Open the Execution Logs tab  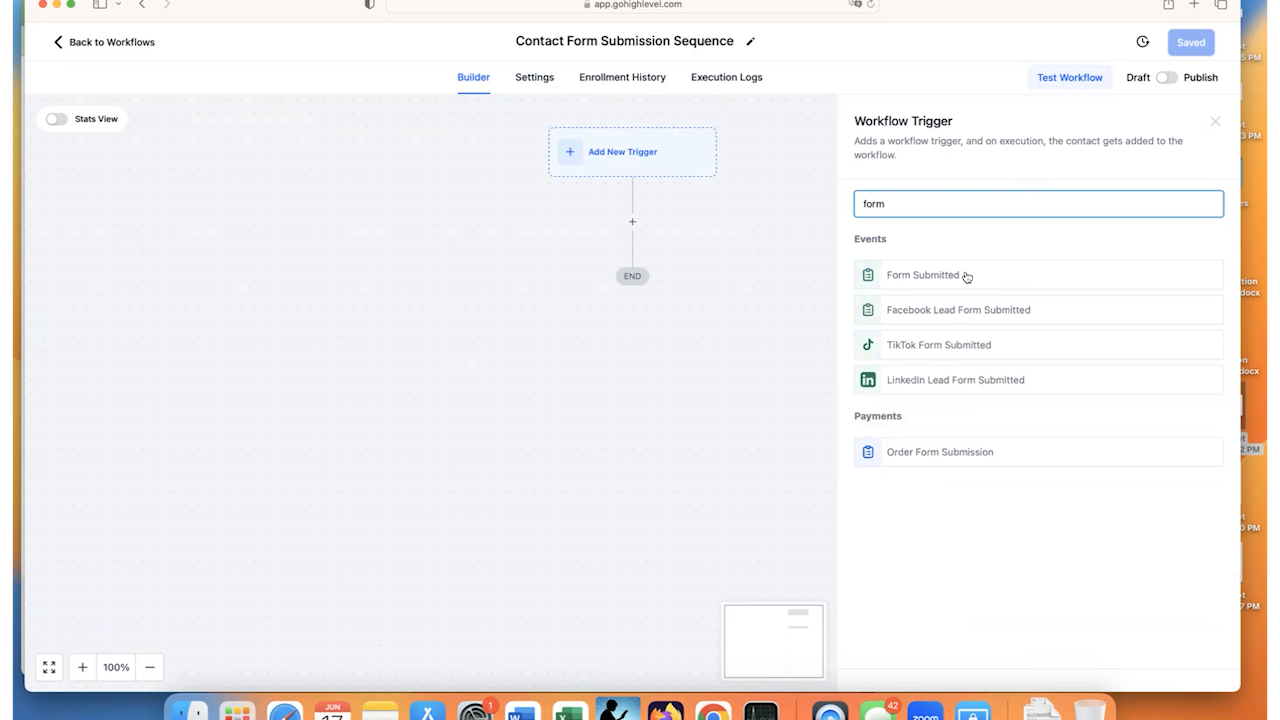pos(726,77)
